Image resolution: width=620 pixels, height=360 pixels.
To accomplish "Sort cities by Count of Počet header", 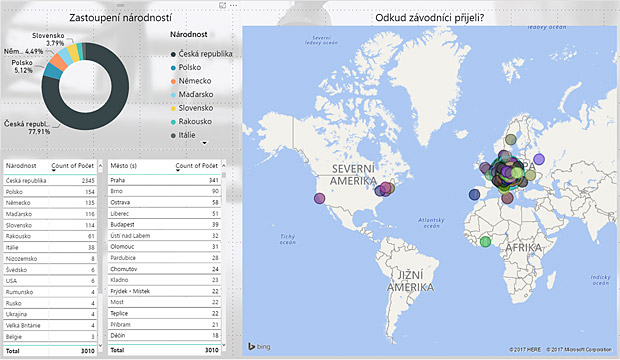I will [197, 166].
